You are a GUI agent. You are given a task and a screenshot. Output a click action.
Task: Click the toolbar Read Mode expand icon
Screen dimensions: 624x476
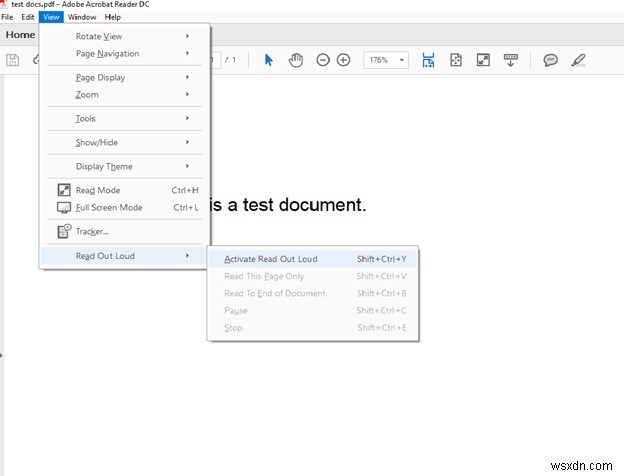click(x=483, y=60)
